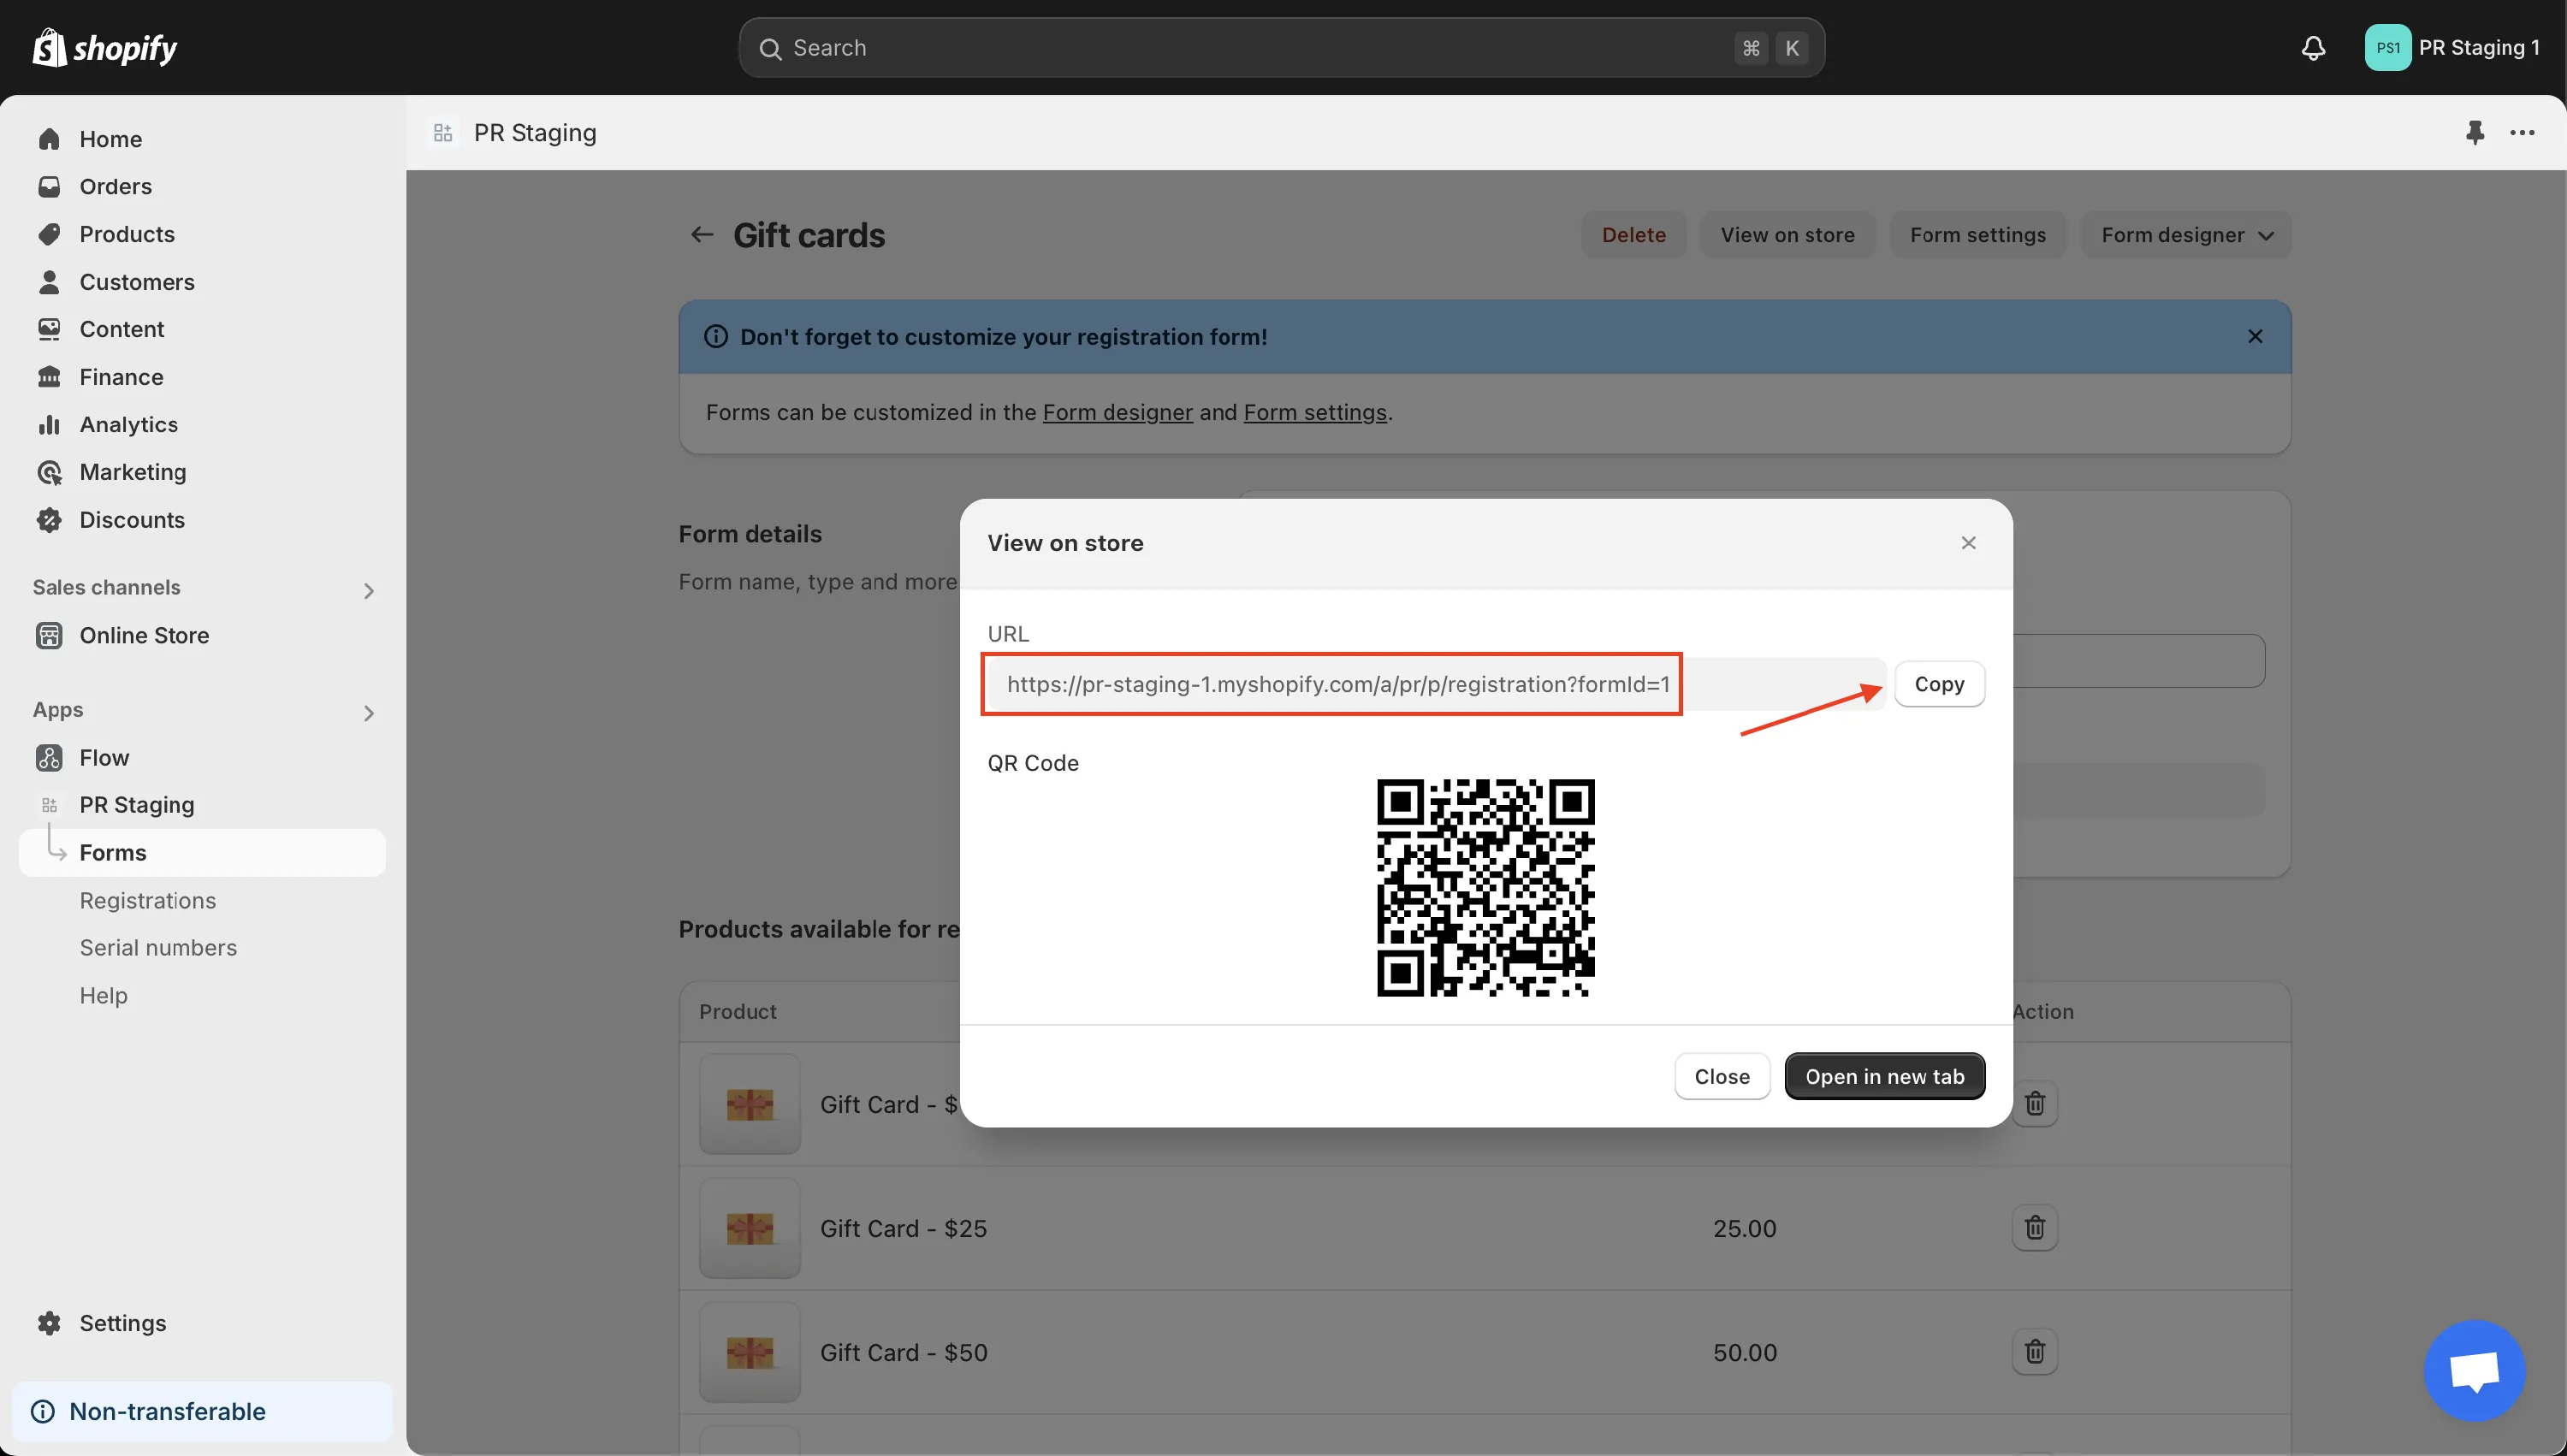Go to Orders in sidebar
The height and width of the screenshot is (1456, 2567).
(116, 187)
